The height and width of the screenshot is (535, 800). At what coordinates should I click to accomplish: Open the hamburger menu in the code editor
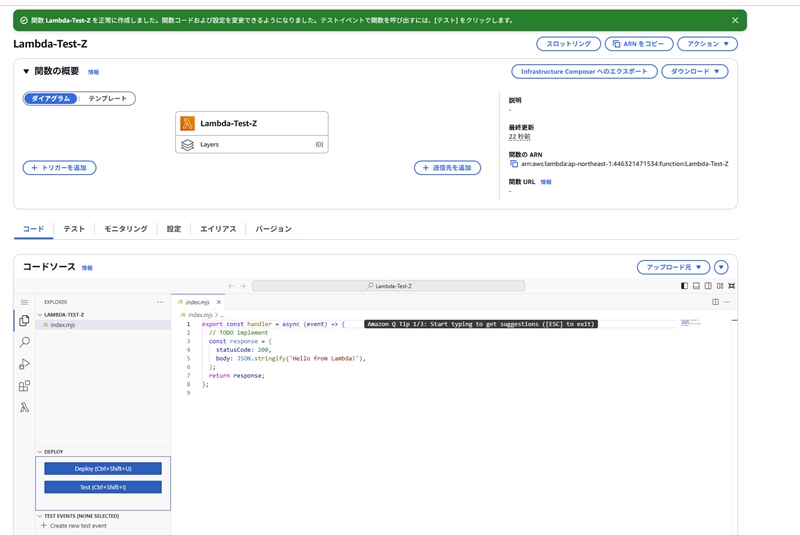(x=24, y=302)
